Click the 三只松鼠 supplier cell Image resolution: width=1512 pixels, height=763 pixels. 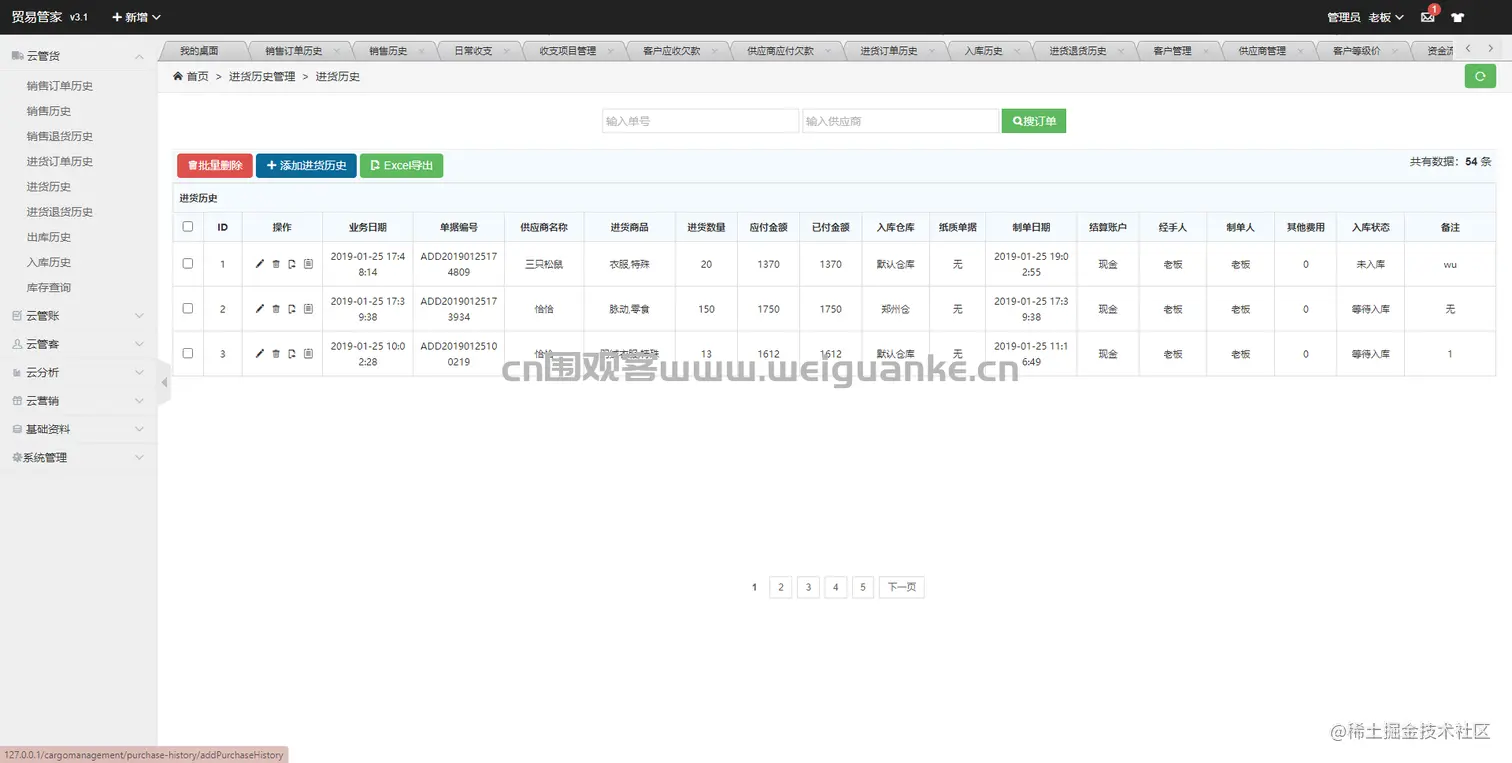coord(544,264)
